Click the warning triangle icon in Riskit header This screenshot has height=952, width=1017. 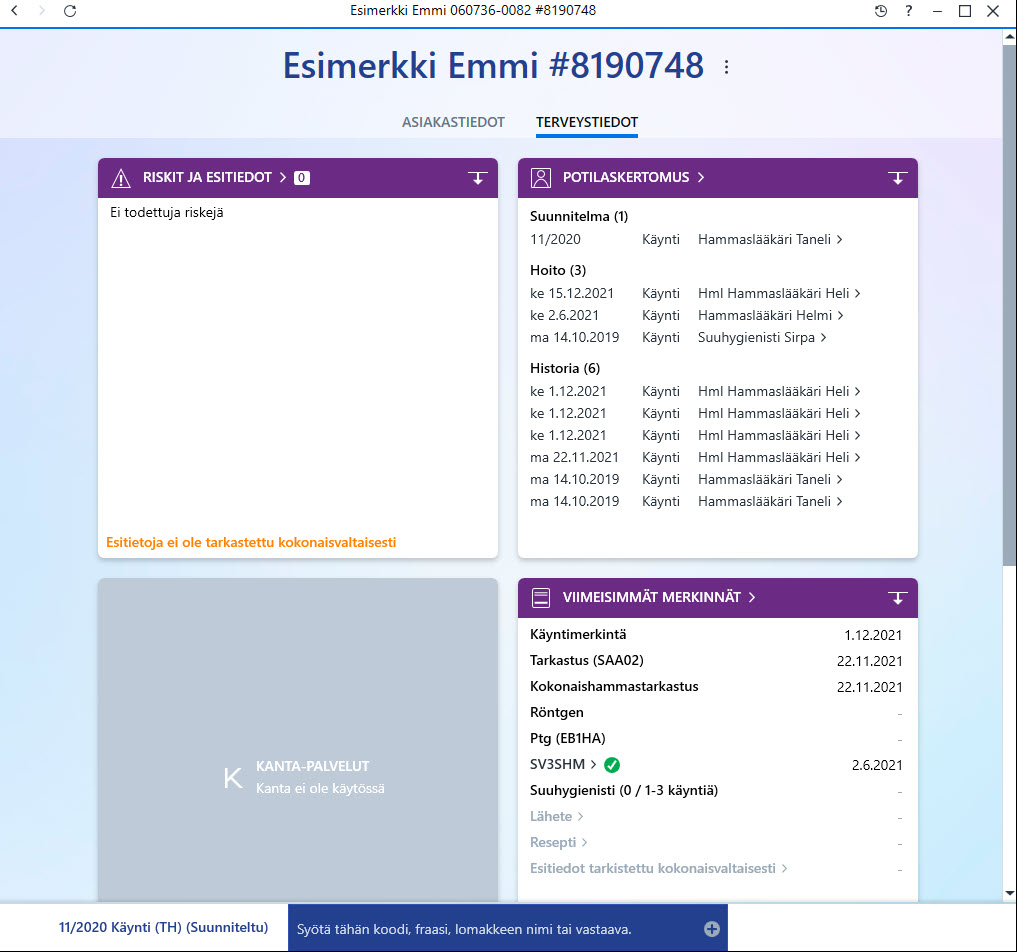tap(121, 178)
